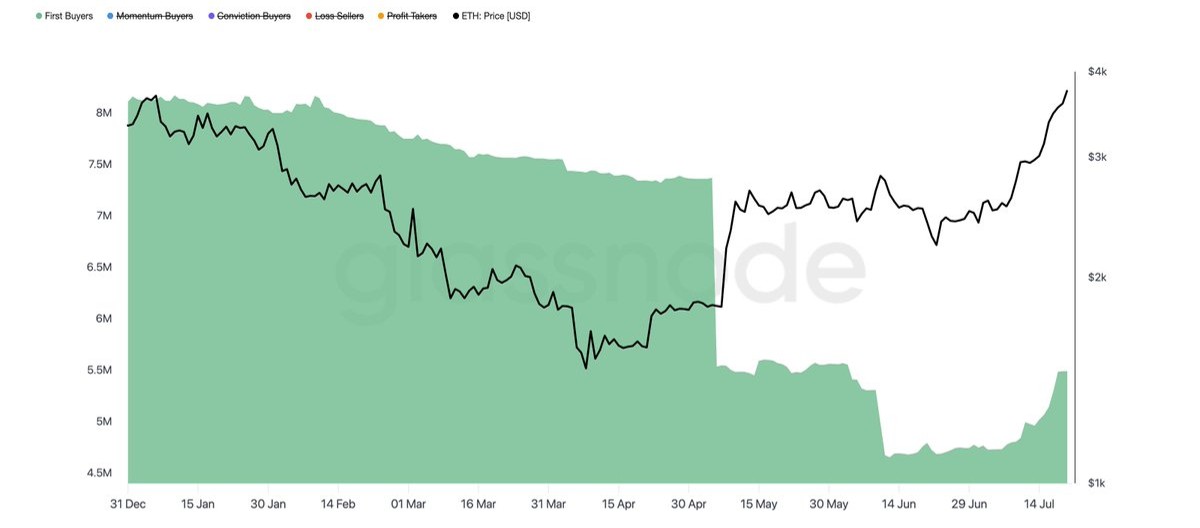The height and width of the screenshot is (528, 1200).
Task: Enable the Momentum Buyers series
Action: 154,16
